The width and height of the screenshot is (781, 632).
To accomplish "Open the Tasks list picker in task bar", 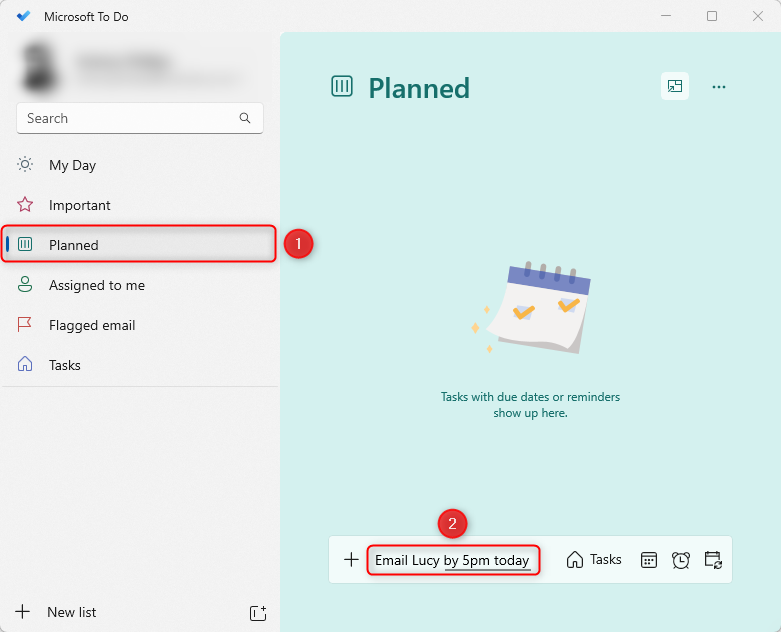I will tap(594, 560).
